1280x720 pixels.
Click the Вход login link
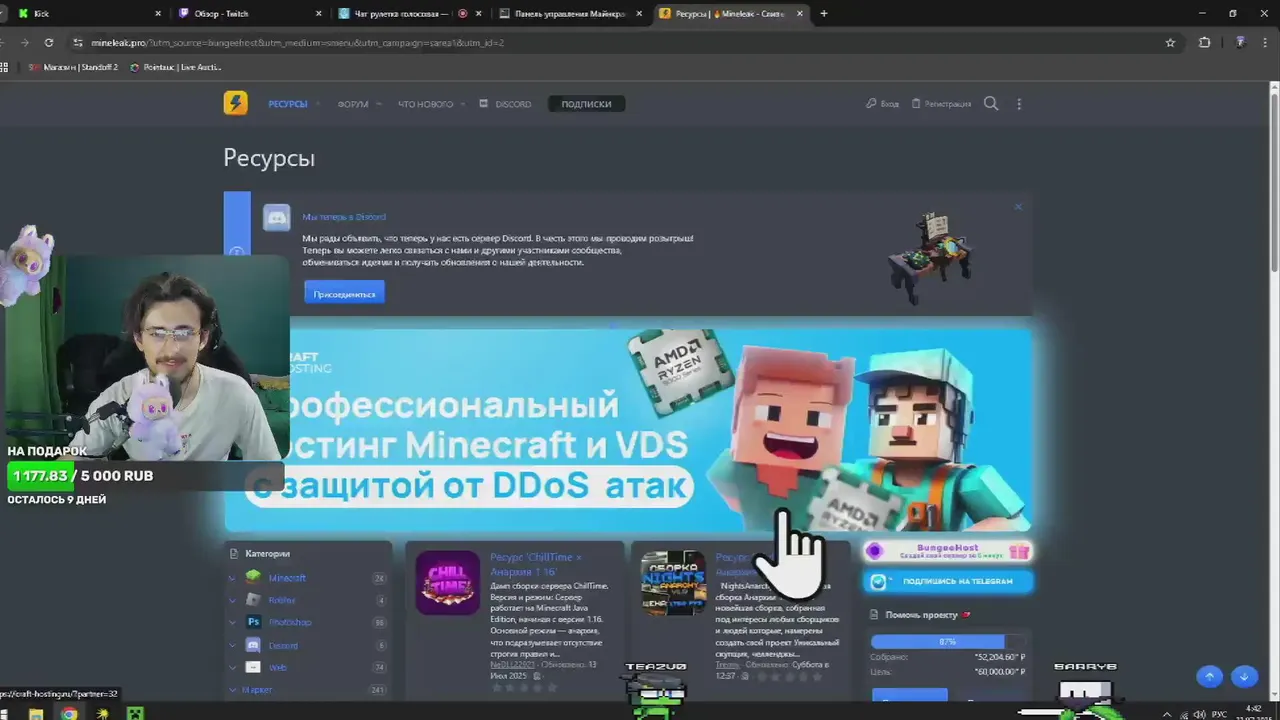(x=882, y=104)
